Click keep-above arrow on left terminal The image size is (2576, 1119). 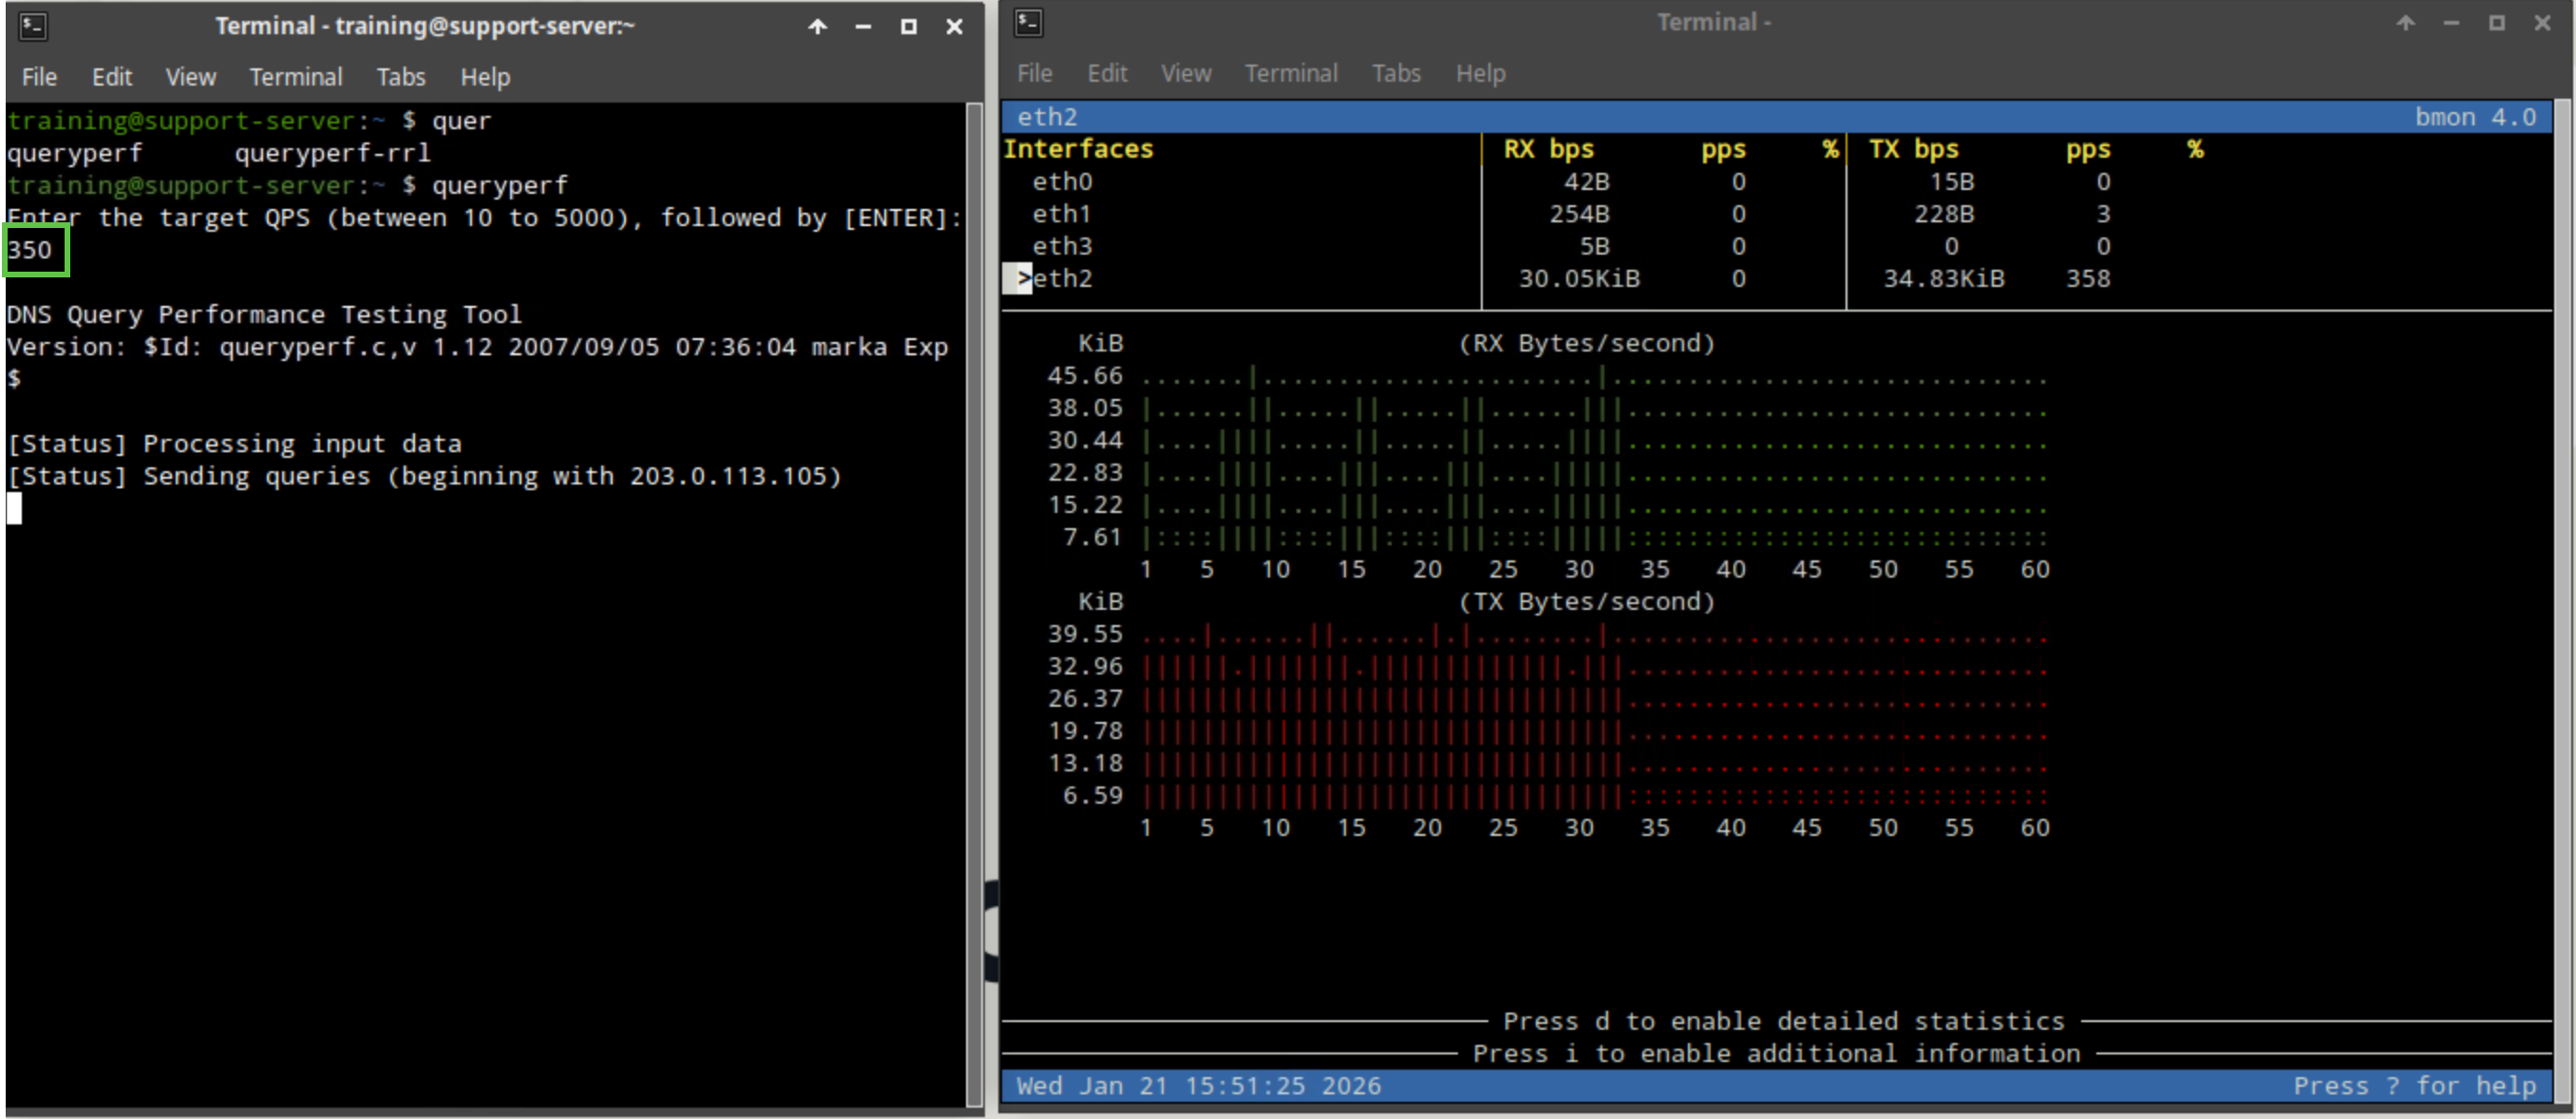[817, 27]
